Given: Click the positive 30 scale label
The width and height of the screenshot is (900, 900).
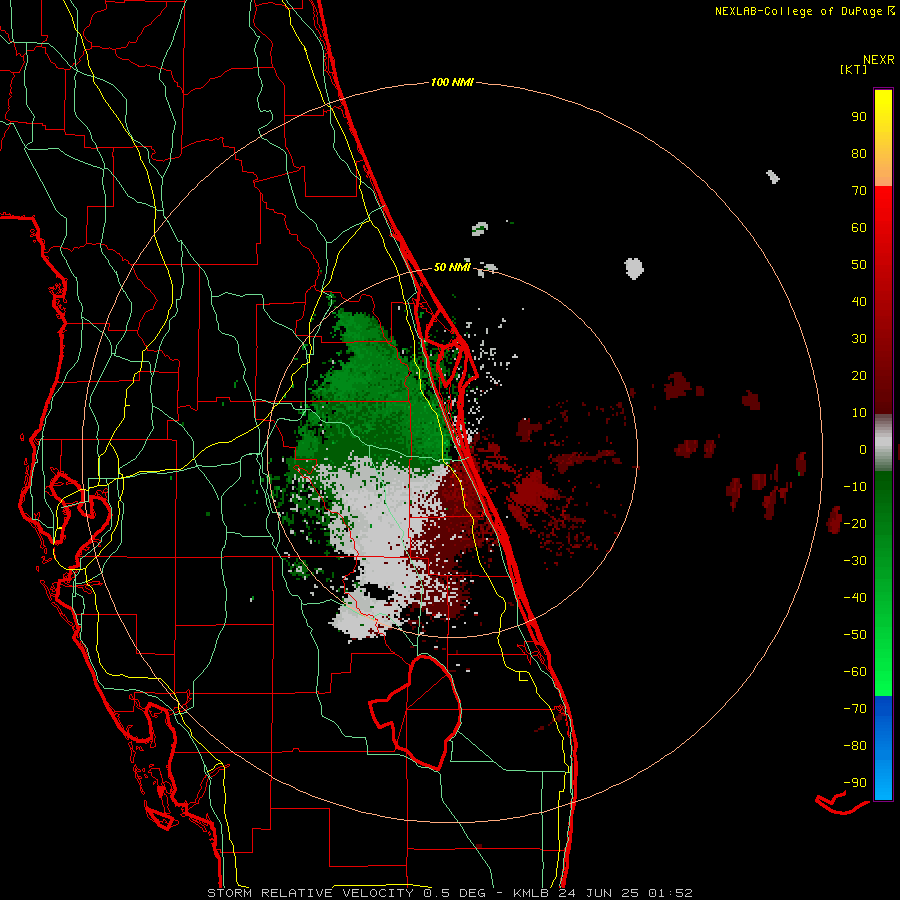Looking at the screenshot, I should [859, 339].
